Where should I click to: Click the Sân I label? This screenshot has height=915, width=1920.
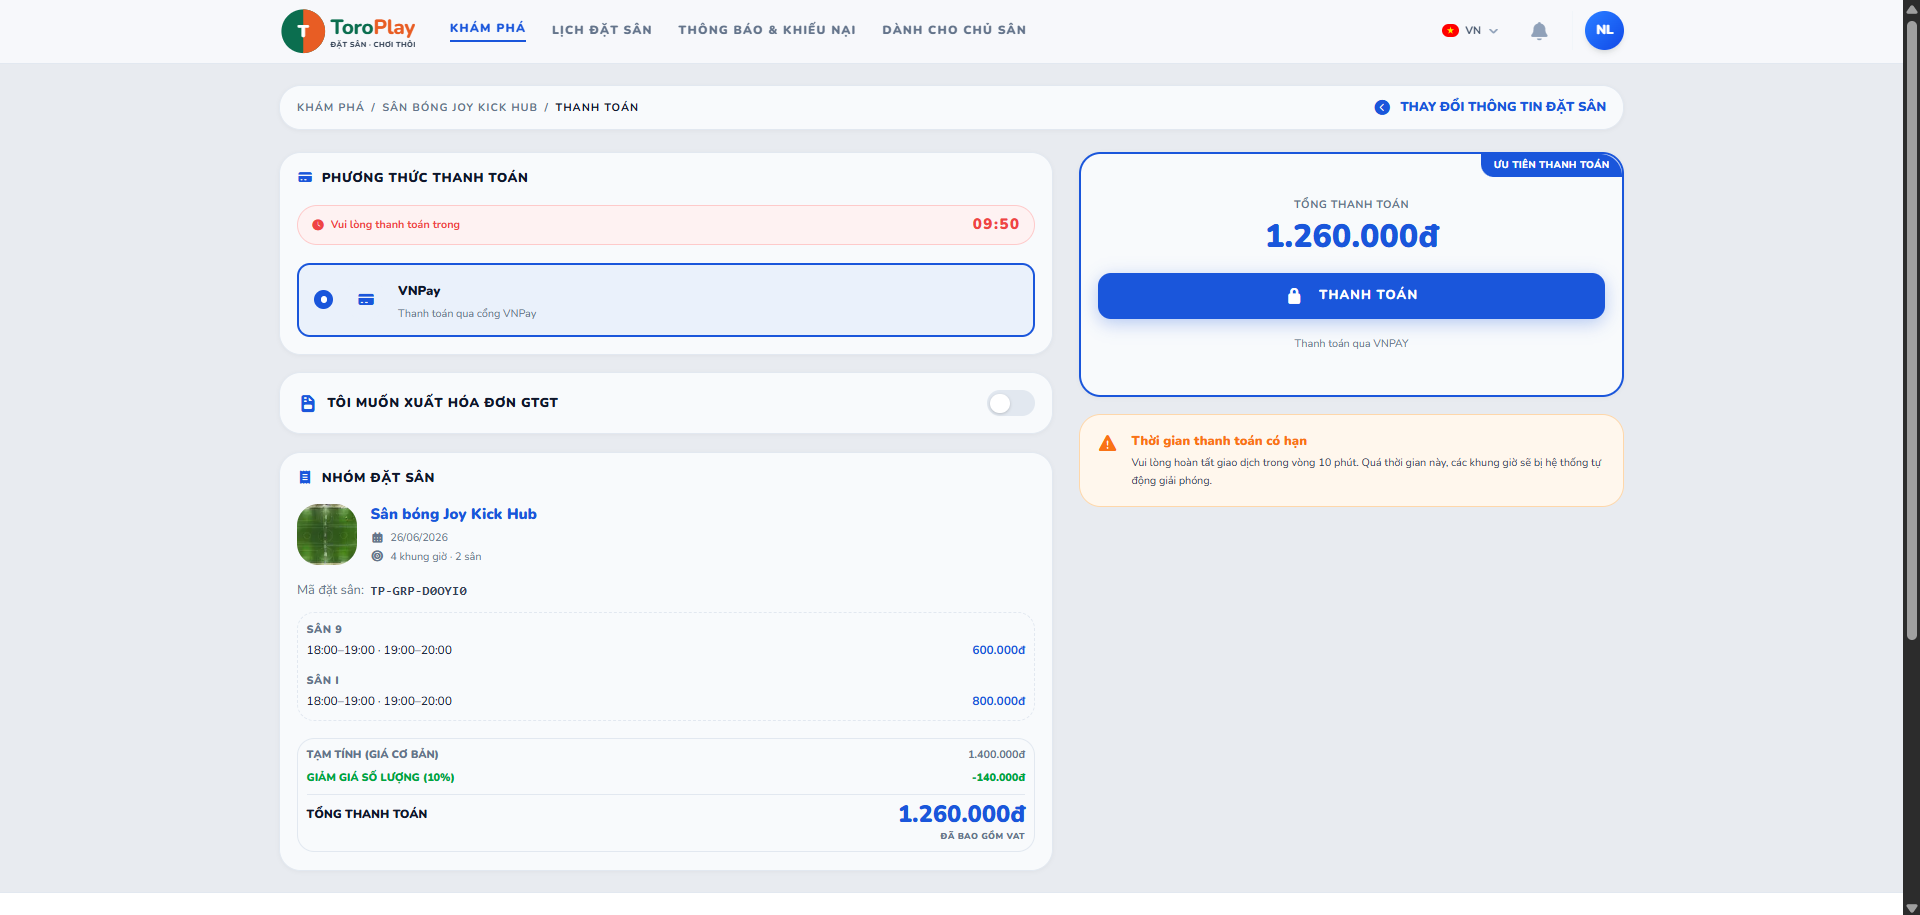click(x=323, y=680)
